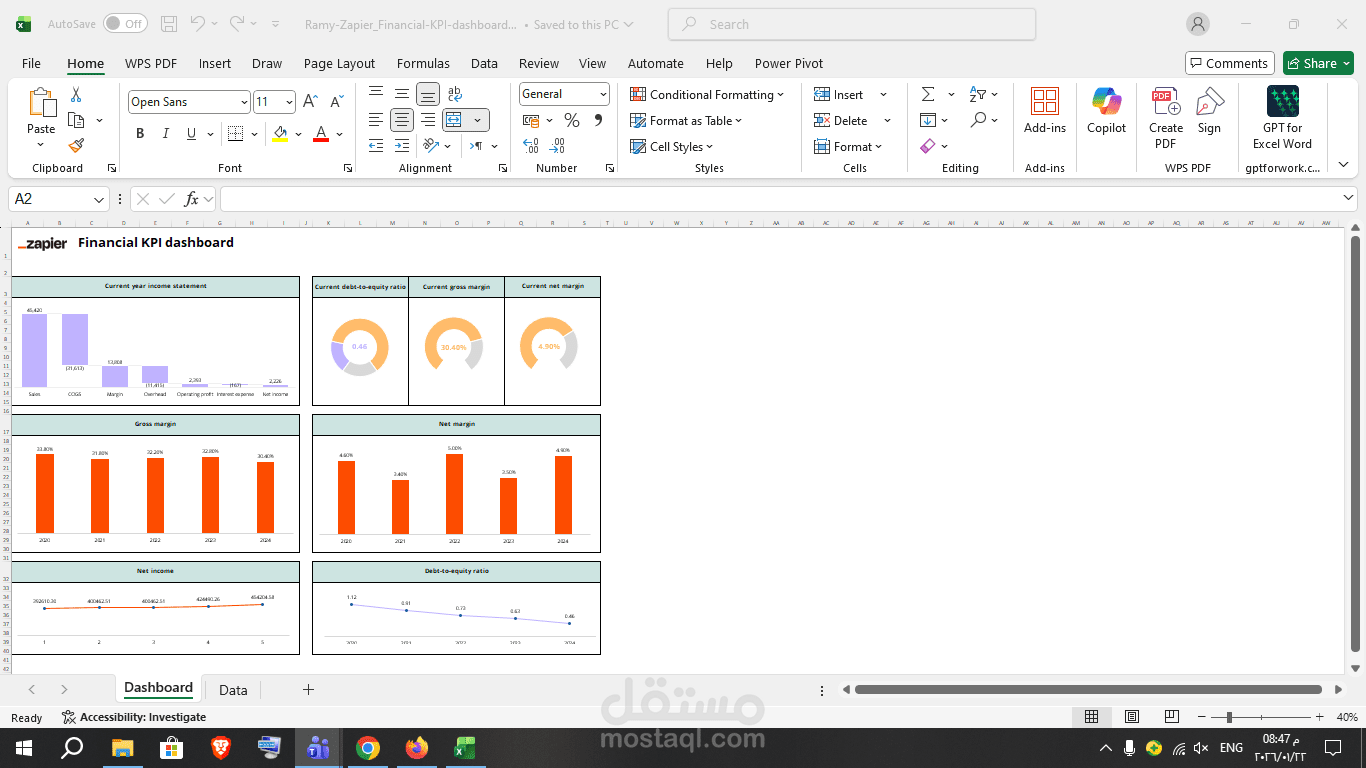Open the General number format dropdown
Image resolution: width=1366 pixels, height=768 pixels.
603,94
